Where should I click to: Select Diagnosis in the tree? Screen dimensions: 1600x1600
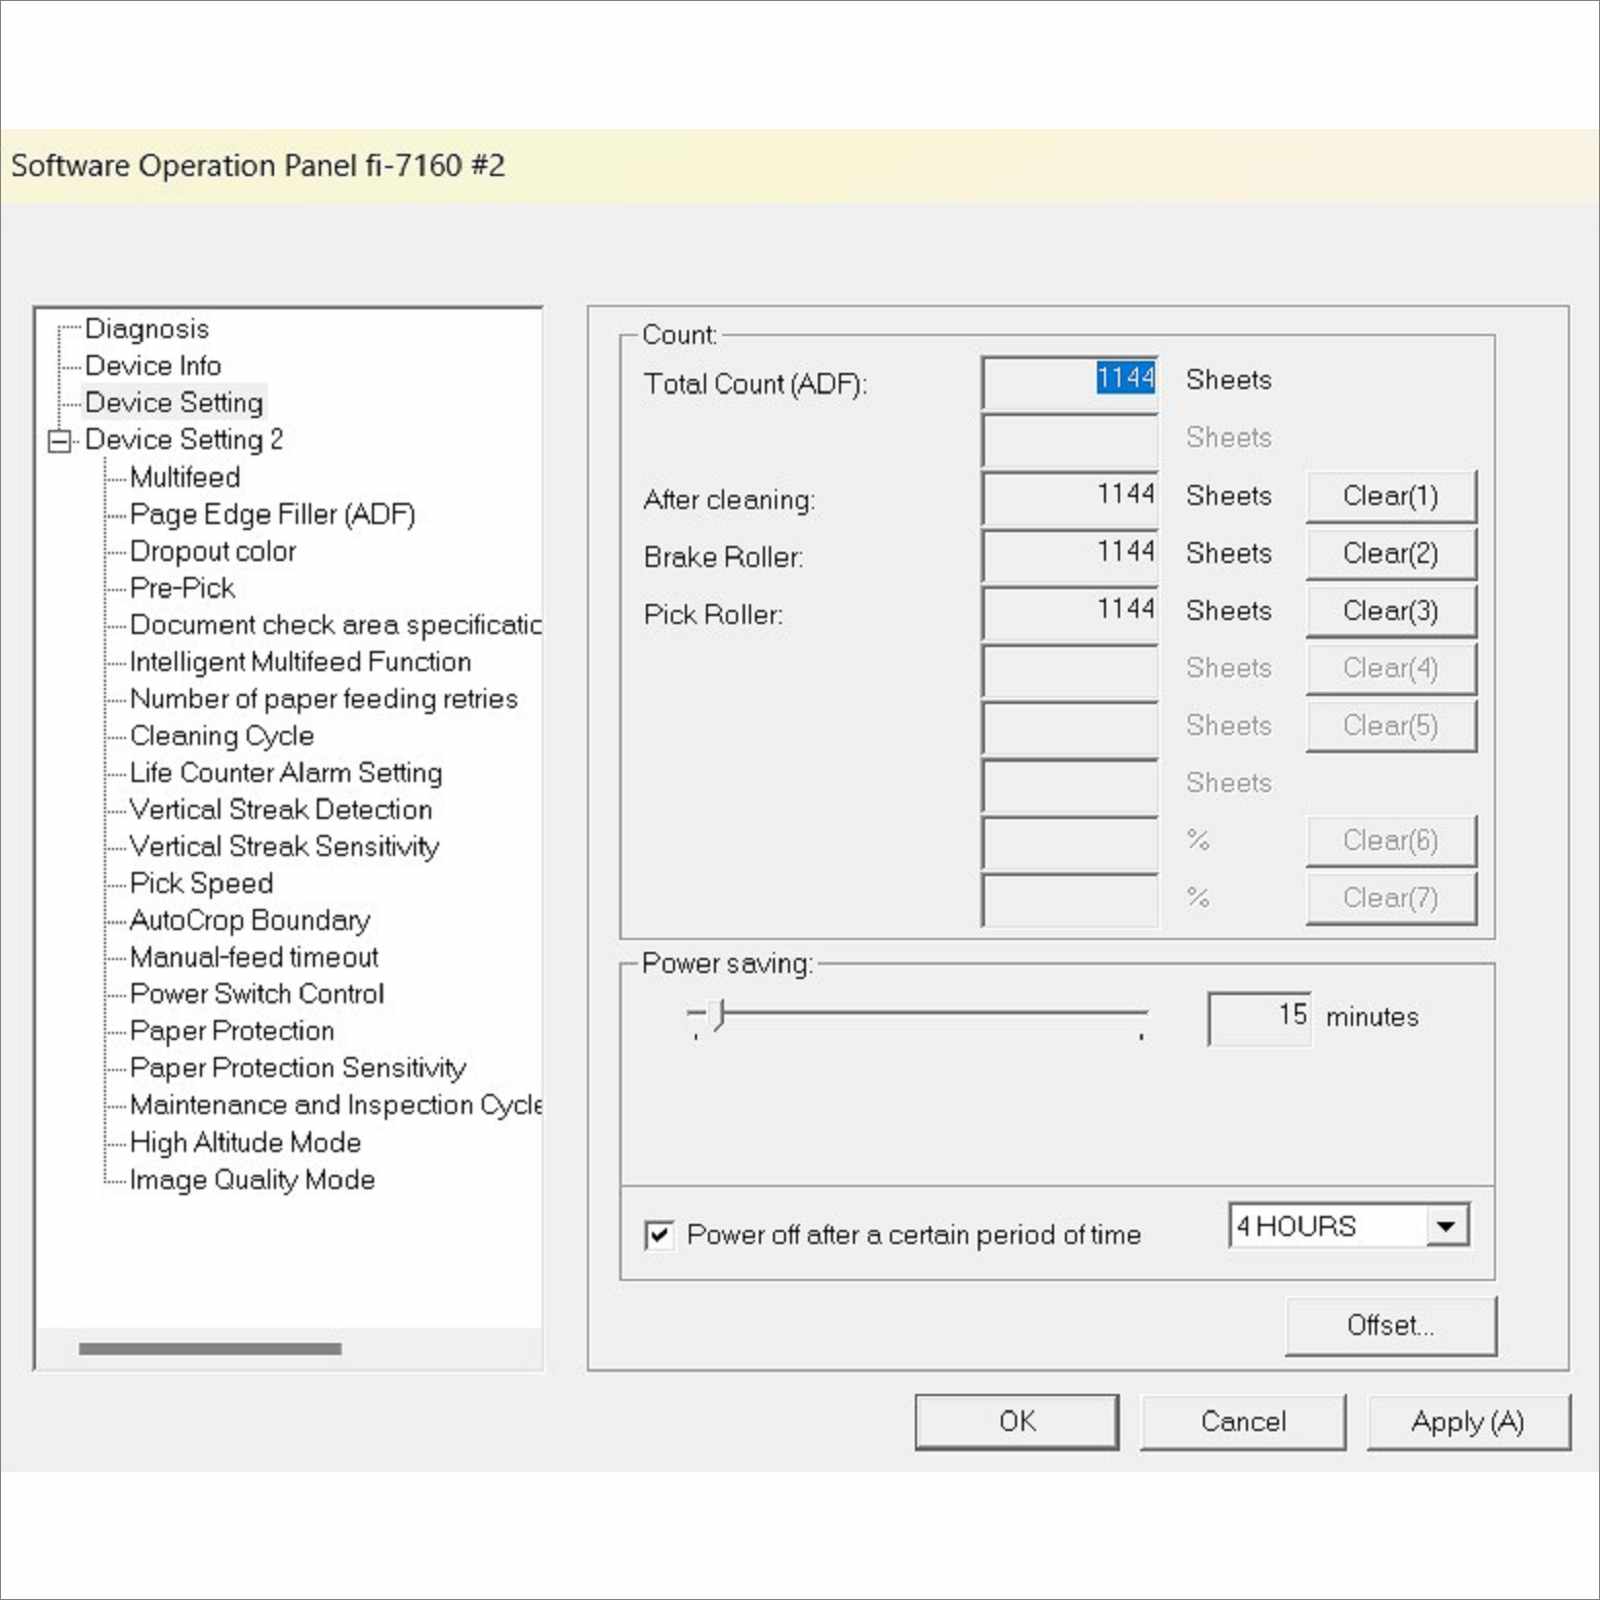coord(147,329)
